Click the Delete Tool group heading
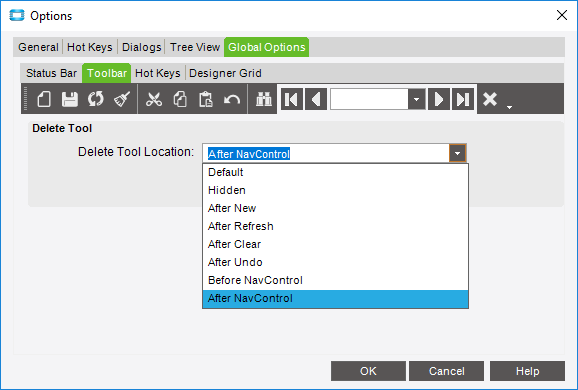The height and width of the screenshot is (390, 578). [62, 128]
